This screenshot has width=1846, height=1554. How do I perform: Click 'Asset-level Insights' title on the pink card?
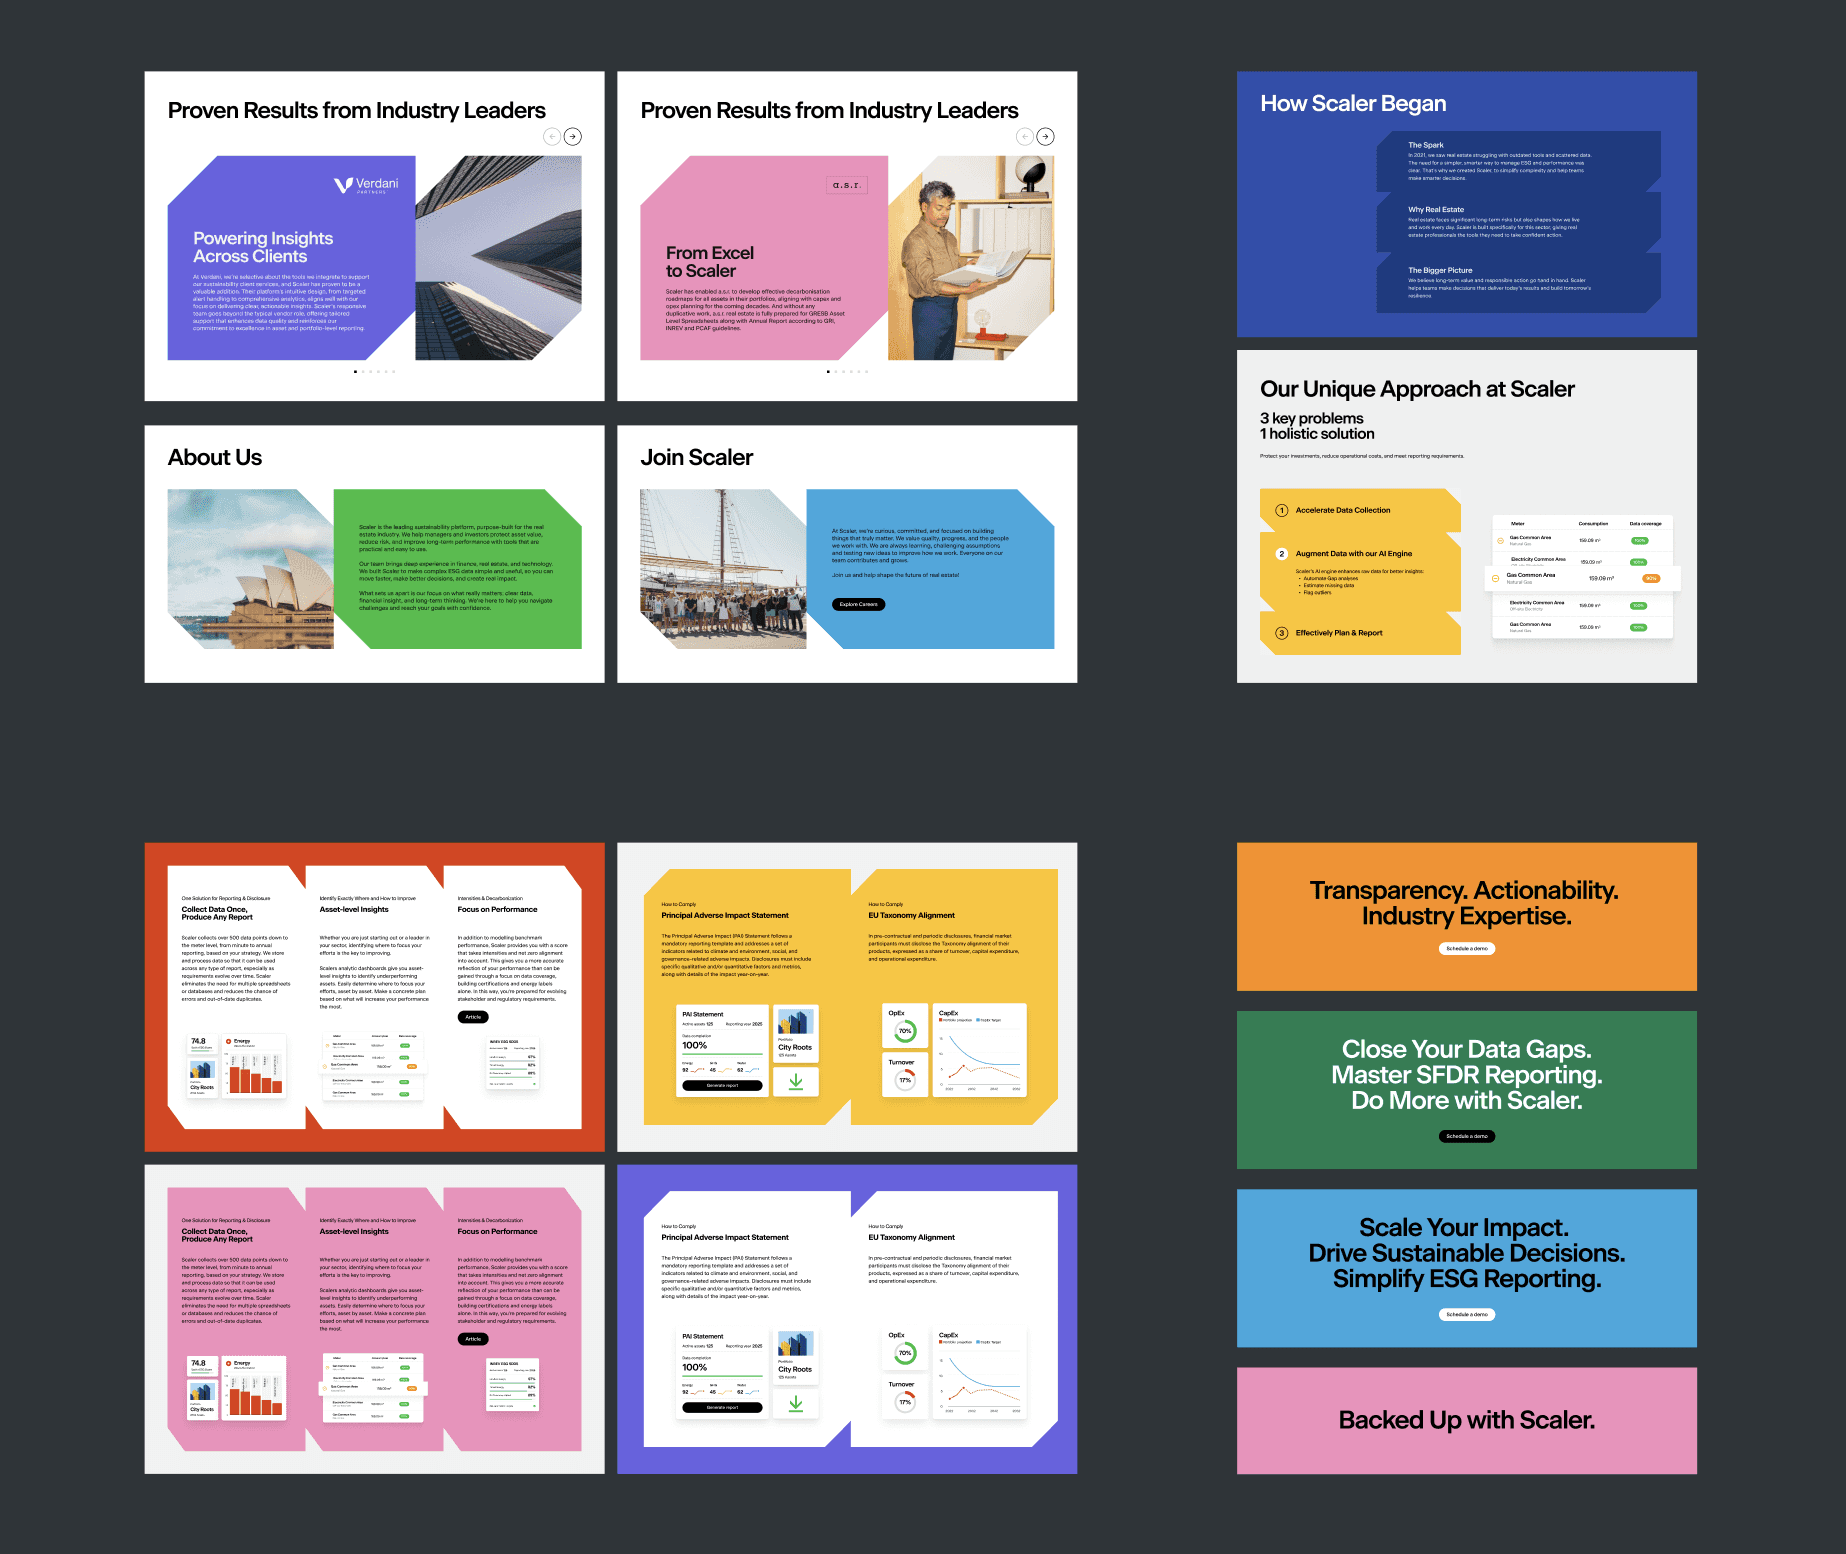click(x=354, y=1231)
